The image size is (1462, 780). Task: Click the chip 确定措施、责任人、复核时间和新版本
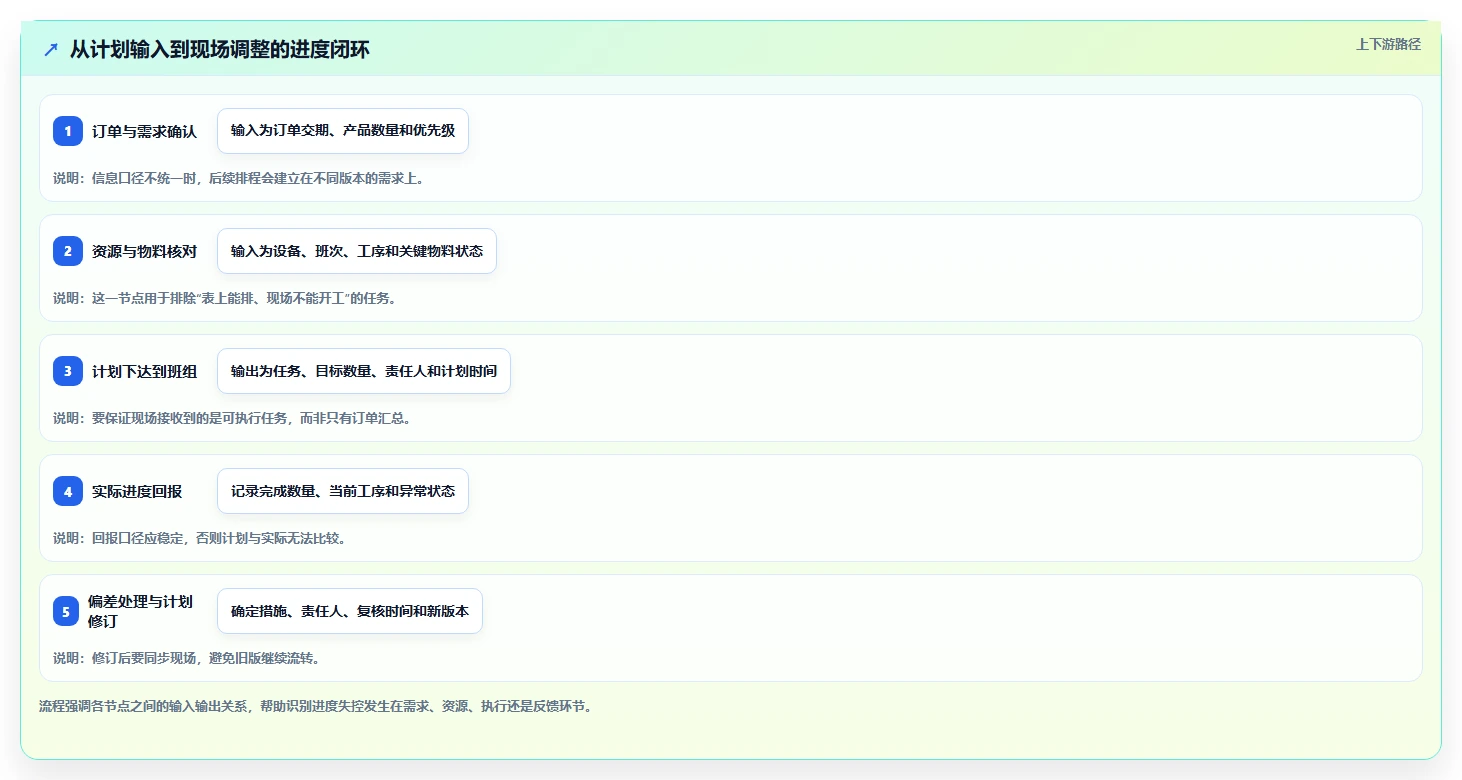point(350,611)
